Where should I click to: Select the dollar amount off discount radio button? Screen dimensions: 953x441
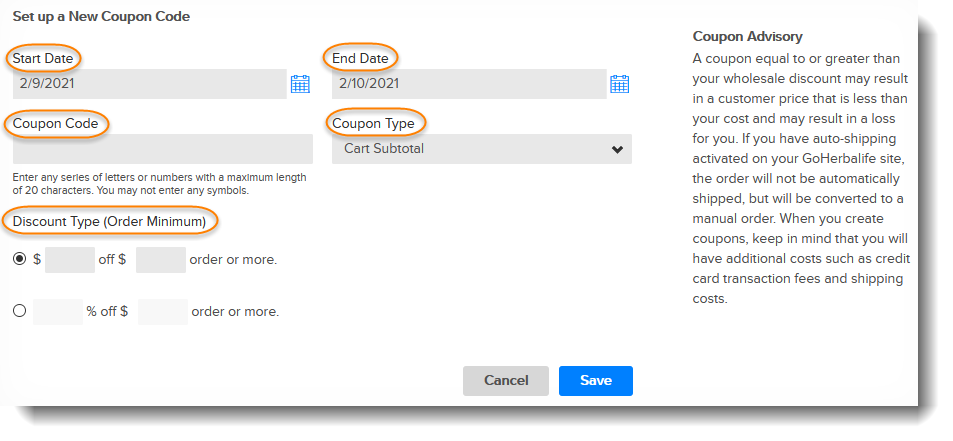19,259
